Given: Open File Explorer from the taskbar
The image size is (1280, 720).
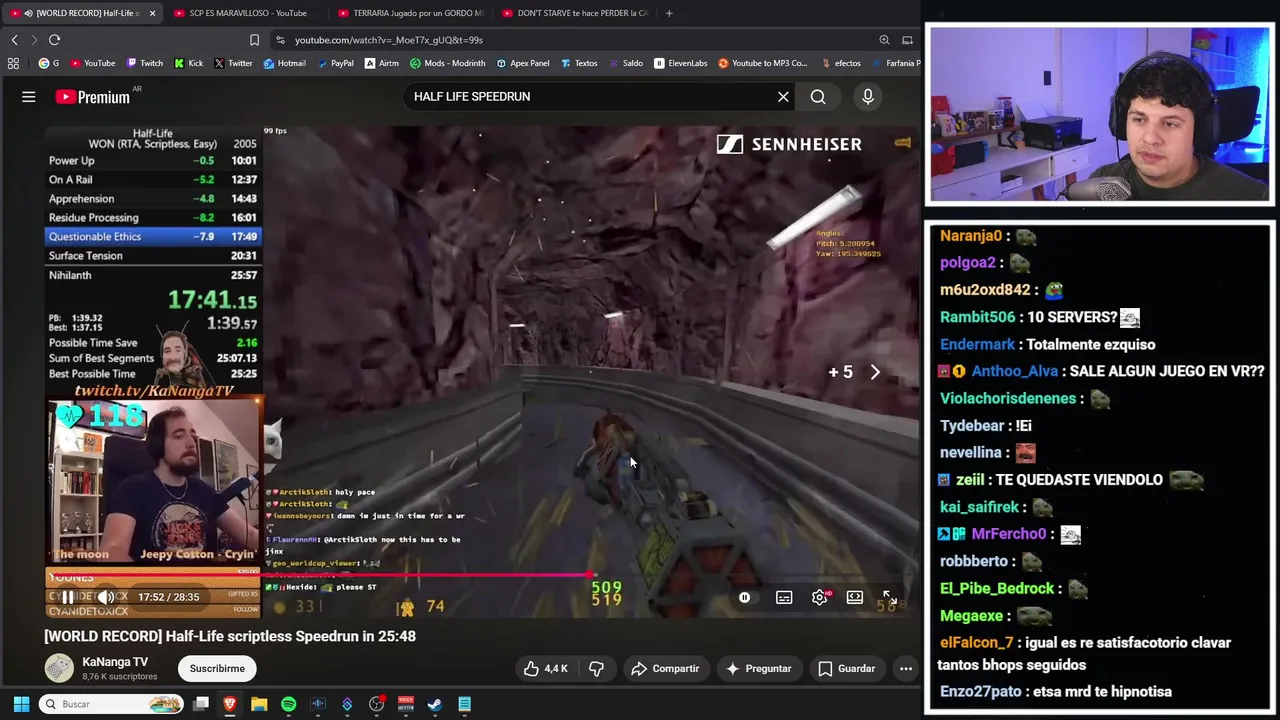Looking at the screenshot, I should click(259, 704).
